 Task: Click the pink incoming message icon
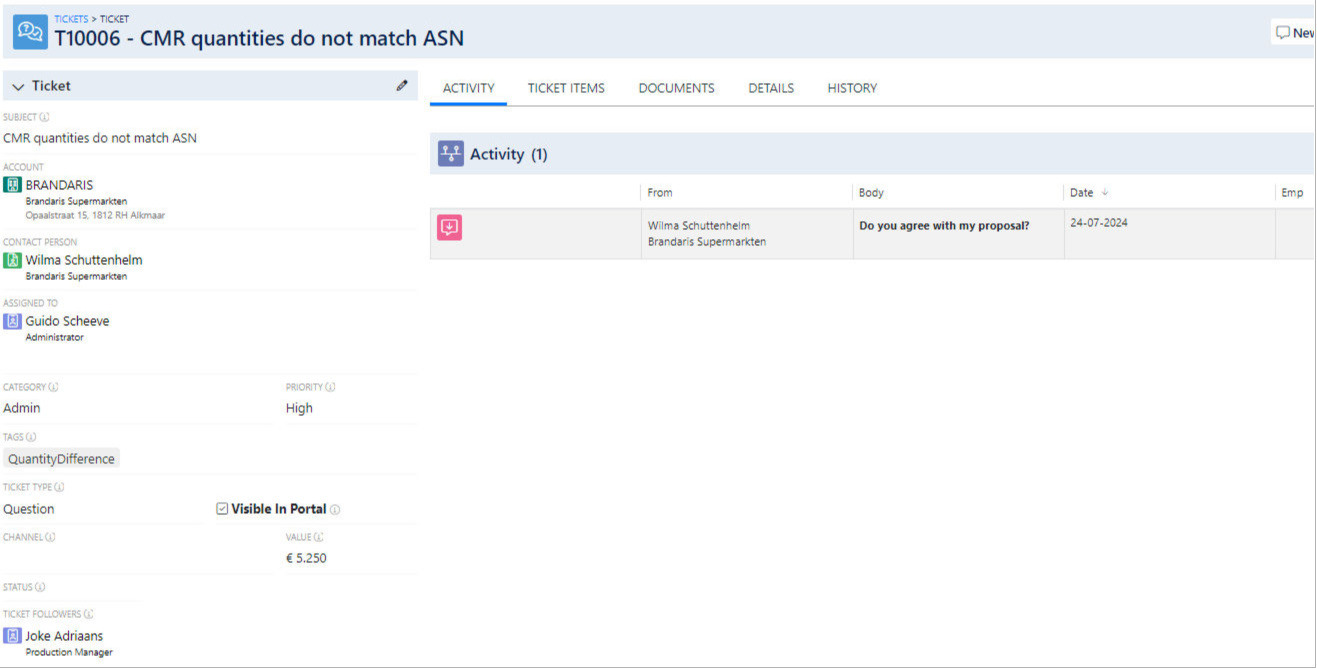point(450,228)
